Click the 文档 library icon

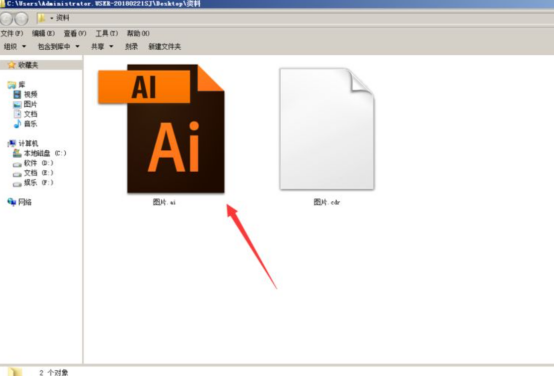pos(17,114)
